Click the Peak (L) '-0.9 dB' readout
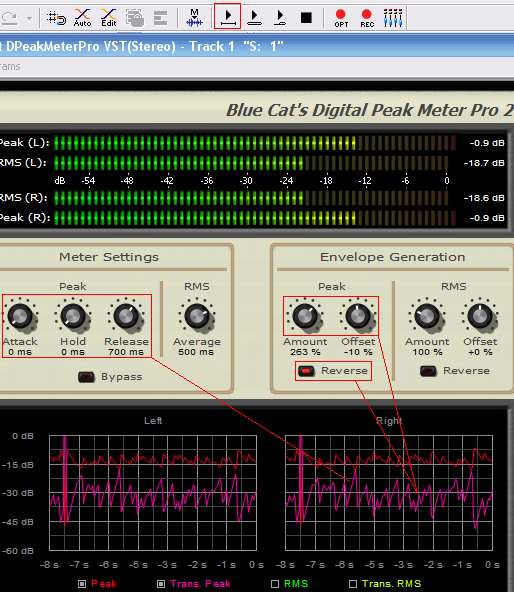The width and height of the screenshot is (514, 592). 487,143
